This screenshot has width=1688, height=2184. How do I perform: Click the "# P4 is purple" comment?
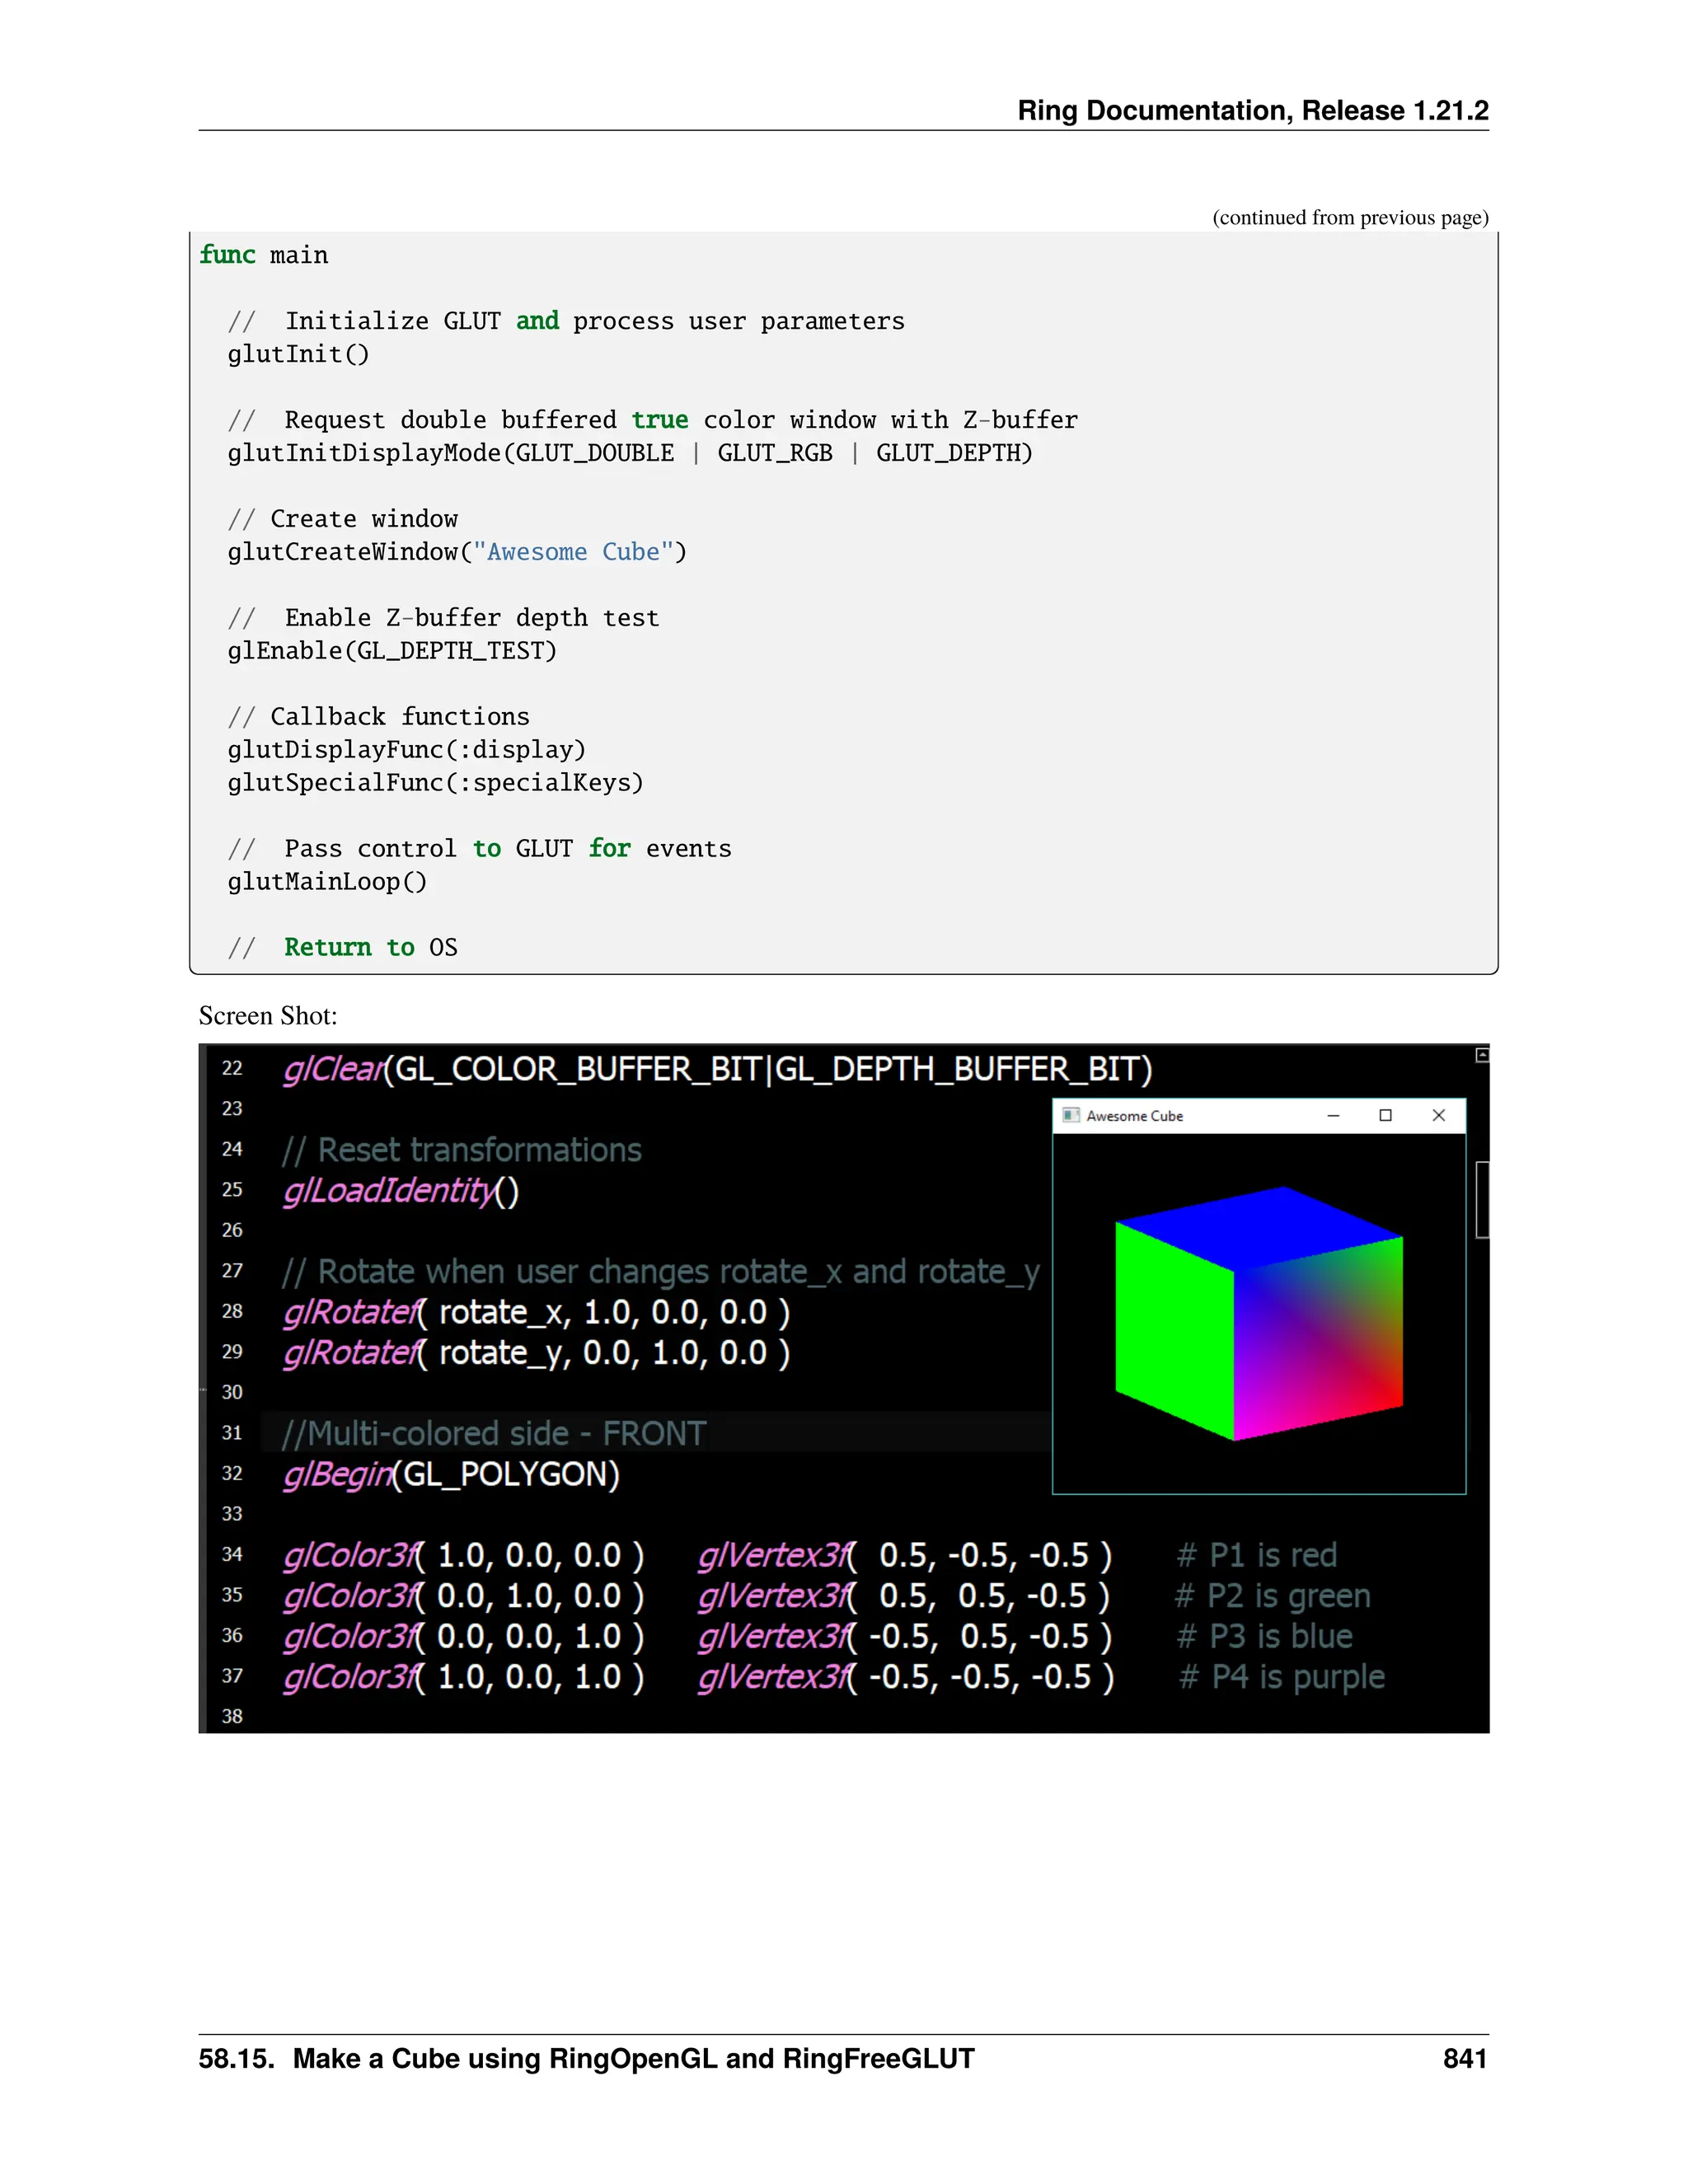click(x=1282, y=1677)
